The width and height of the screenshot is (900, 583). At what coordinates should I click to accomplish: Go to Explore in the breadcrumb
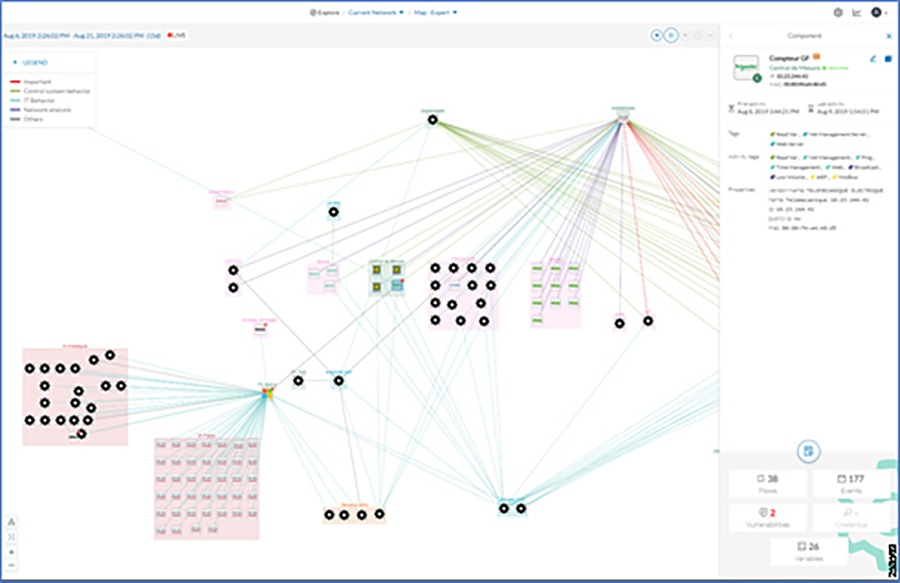pyautogui.click(x=325, y=12)
